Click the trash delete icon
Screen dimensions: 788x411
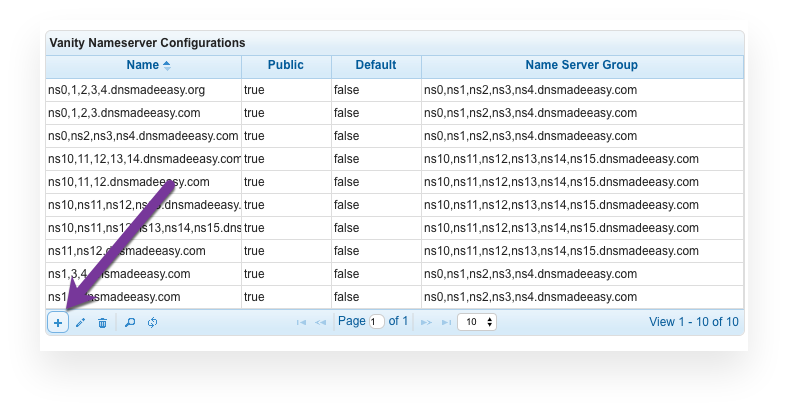(103, 323)
